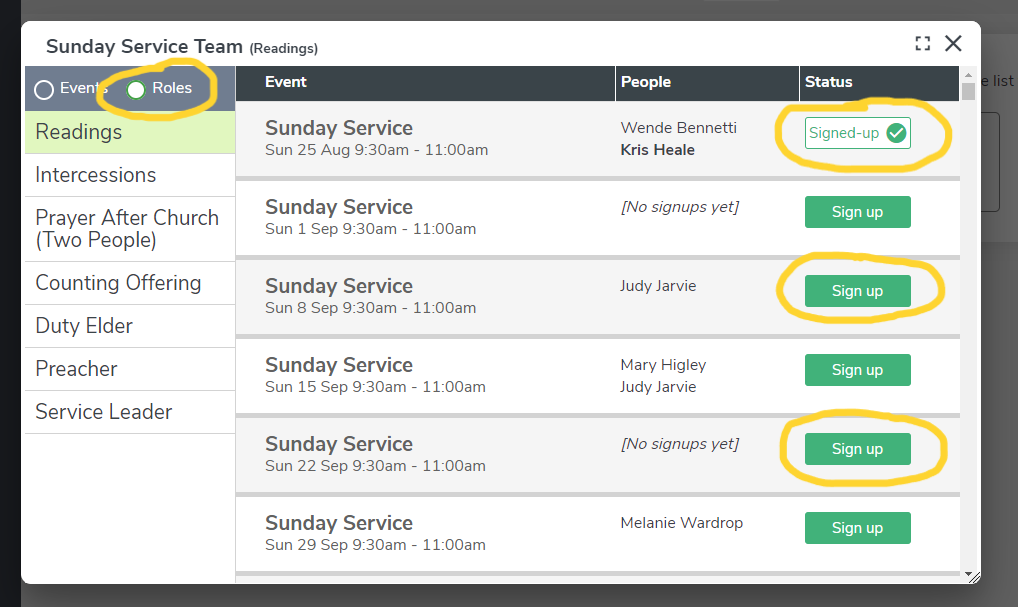The width and height of the screenshot is (1018, 607).
Task: Click the green checkmark on Signed-up
Action: tap(896, 133)
